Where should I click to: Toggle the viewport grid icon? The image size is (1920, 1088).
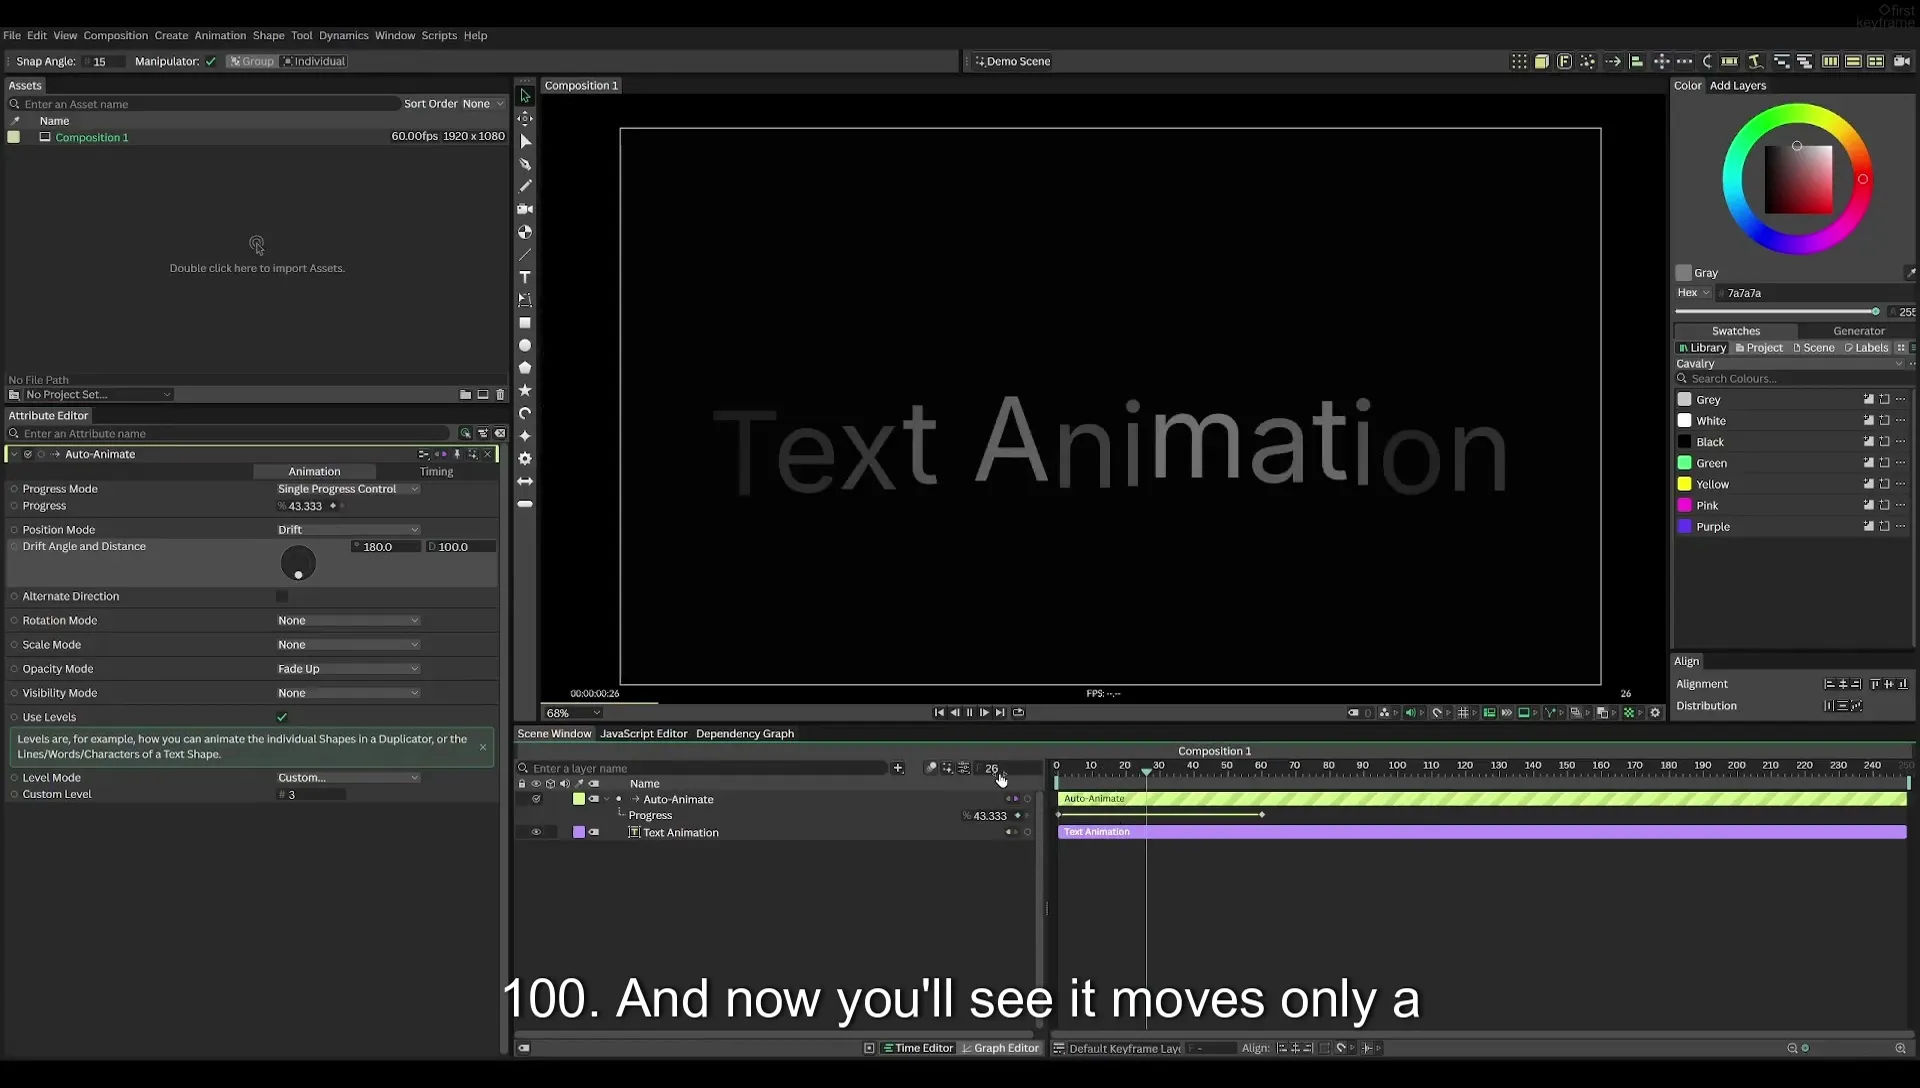1463,713
